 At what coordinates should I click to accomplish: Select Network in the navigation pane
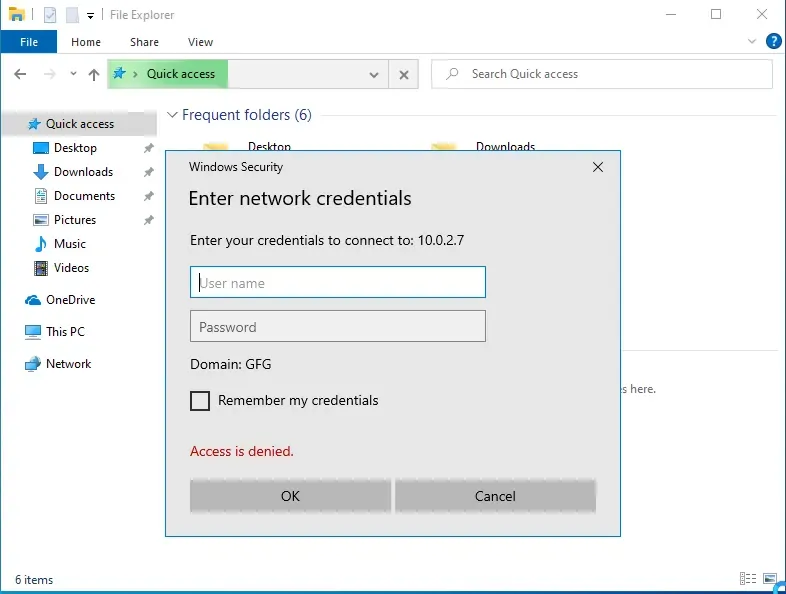(68, 364)
